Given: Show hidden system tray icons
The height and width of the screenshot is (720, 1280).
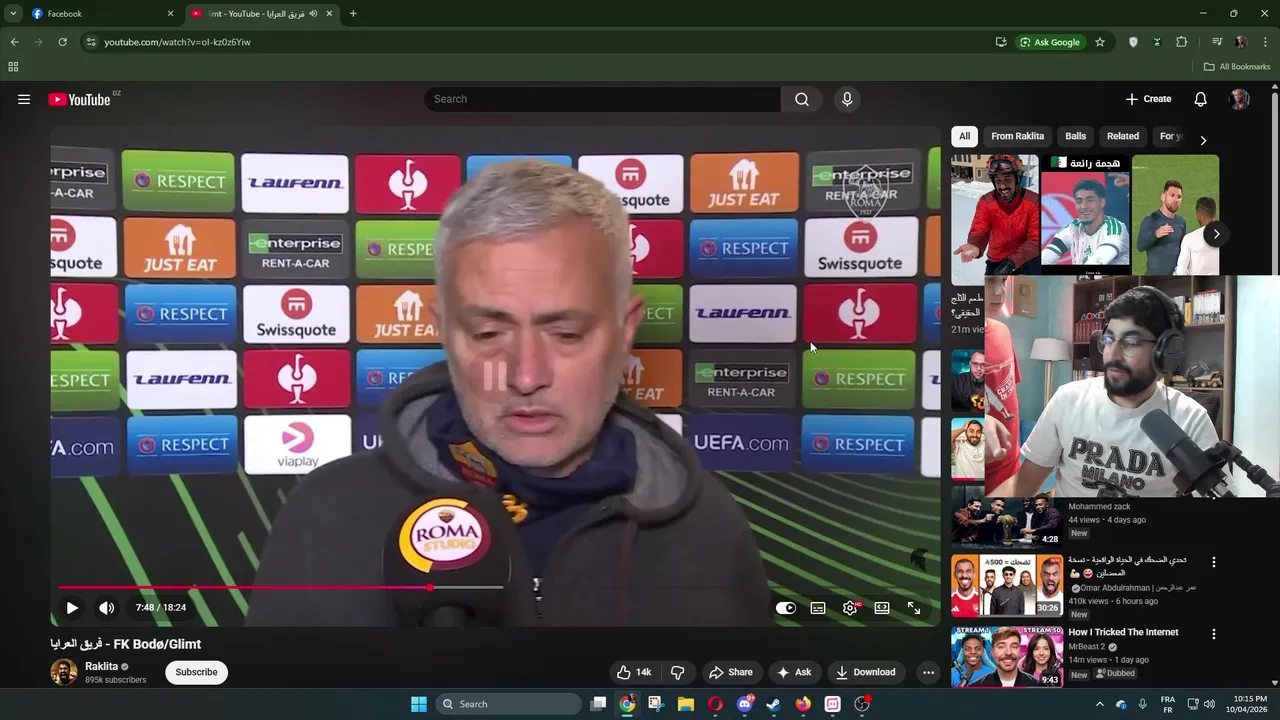Looking at the screenshot, I should click(x=1099, y=704).
